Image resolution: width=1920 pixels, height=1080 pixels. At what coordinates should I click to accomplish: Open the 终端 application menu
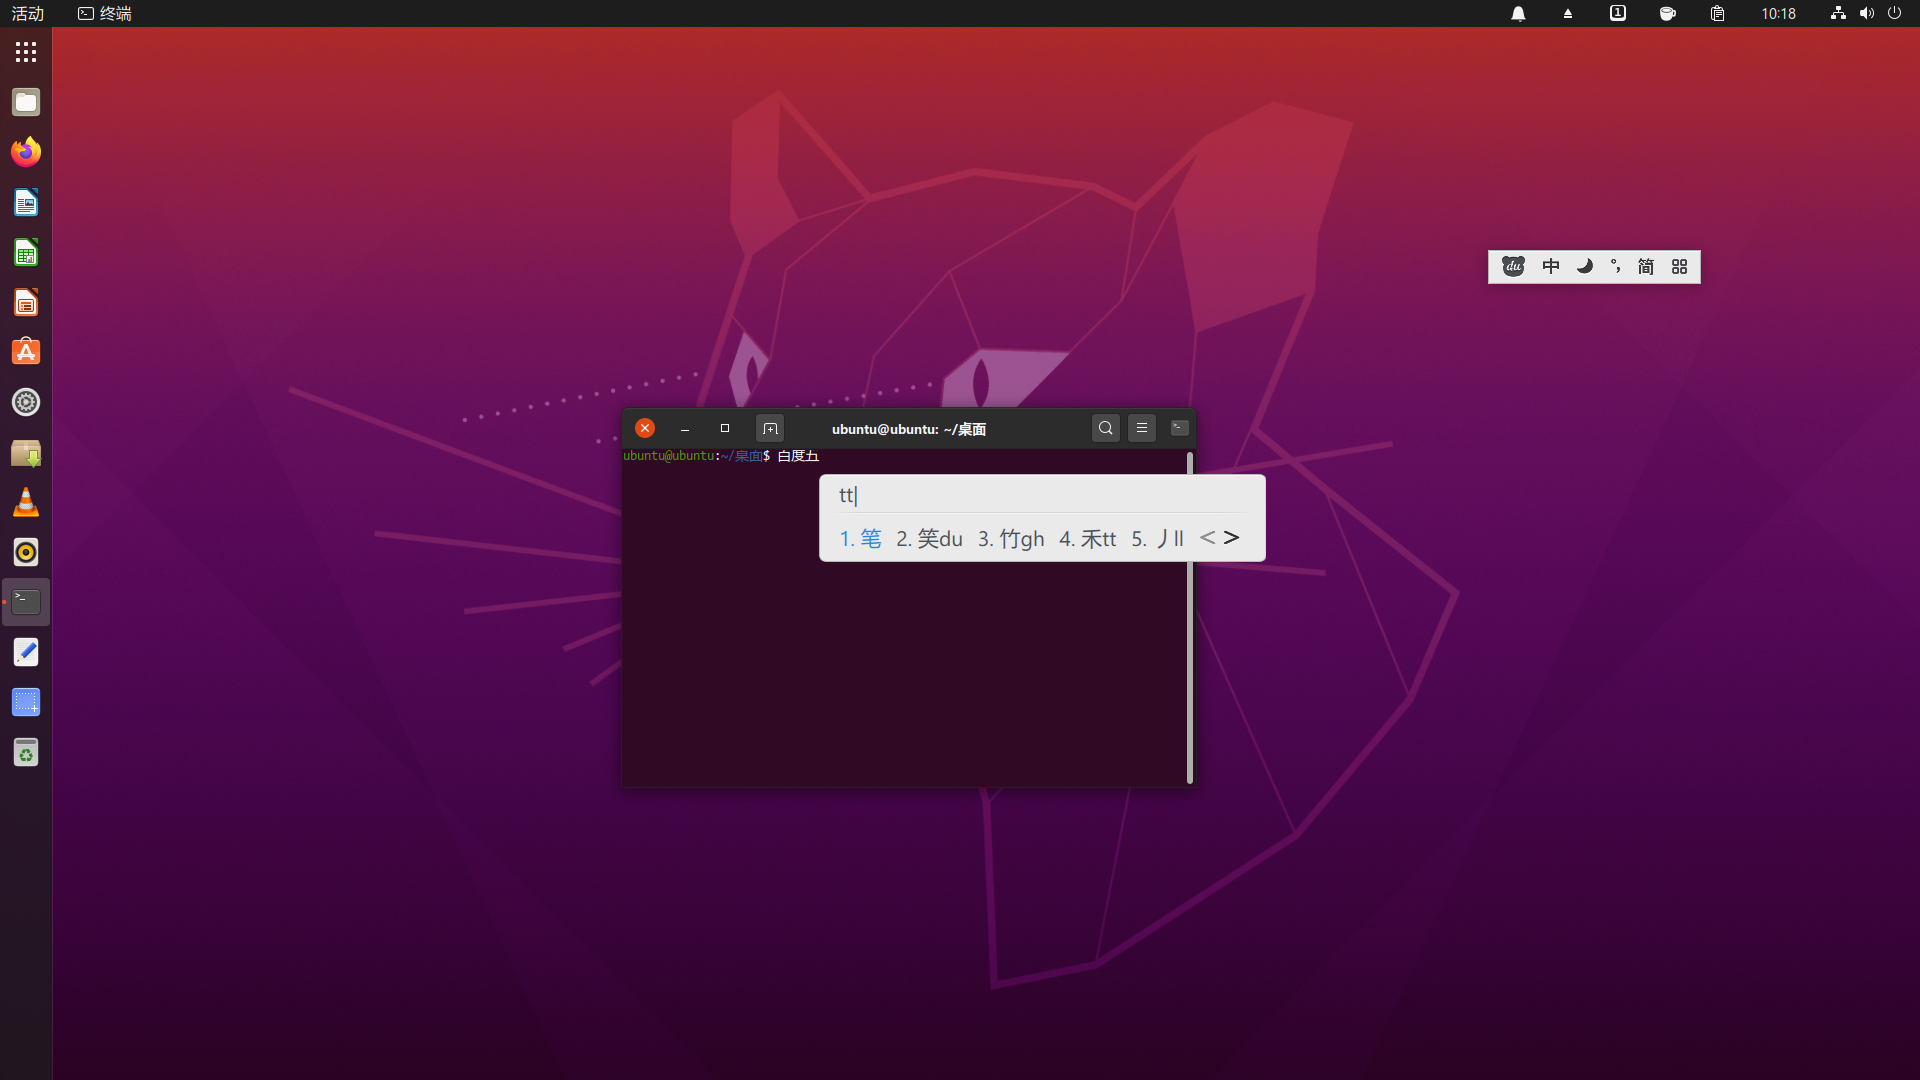[105, 13]
